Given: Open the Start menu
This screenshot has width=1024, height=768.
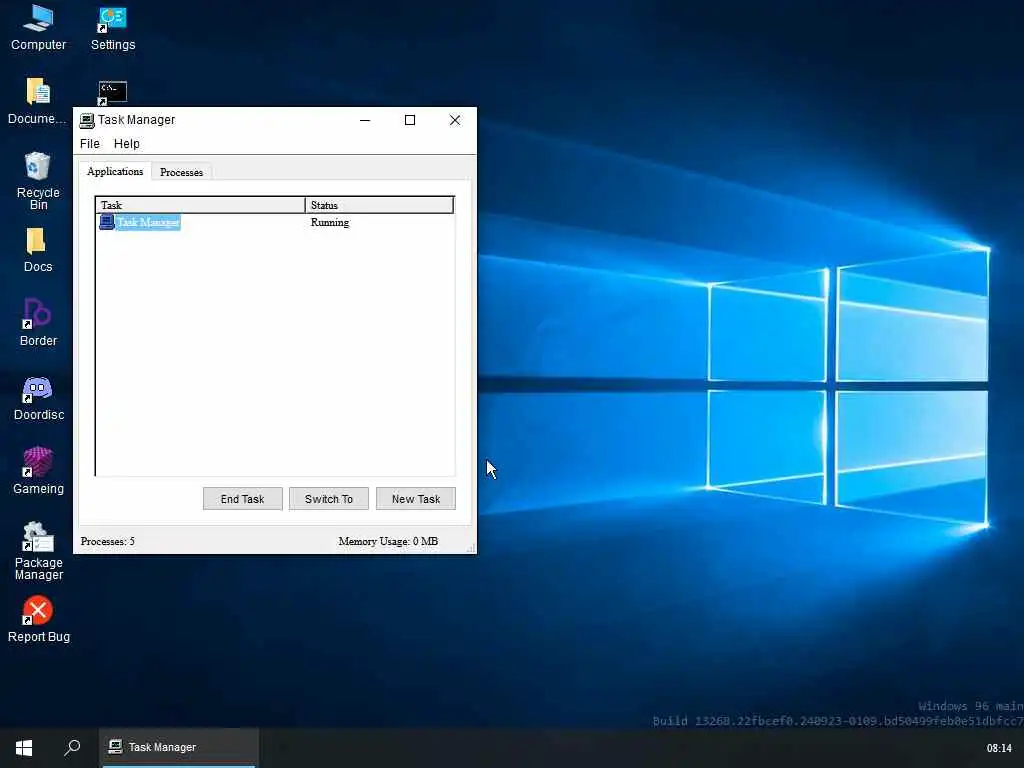Looking at the screenshot, I should (24, 748).
